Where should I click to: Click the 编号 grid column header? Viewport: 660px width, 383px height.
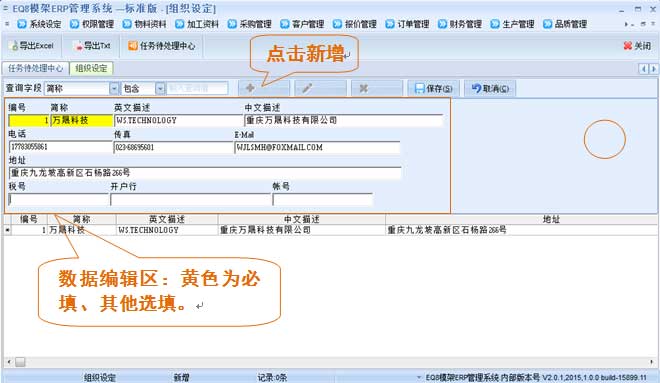29,219
